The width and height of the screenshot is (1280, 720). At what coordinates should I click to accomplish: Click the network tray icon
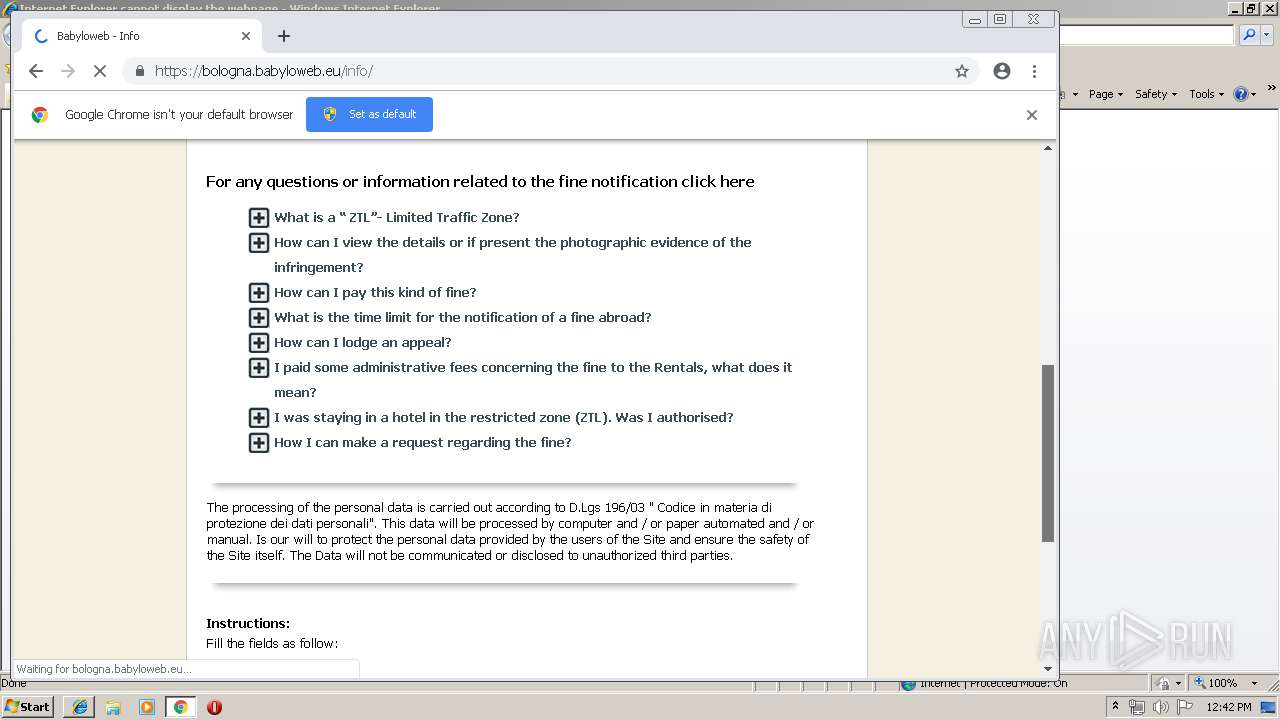click(1137, 707)
